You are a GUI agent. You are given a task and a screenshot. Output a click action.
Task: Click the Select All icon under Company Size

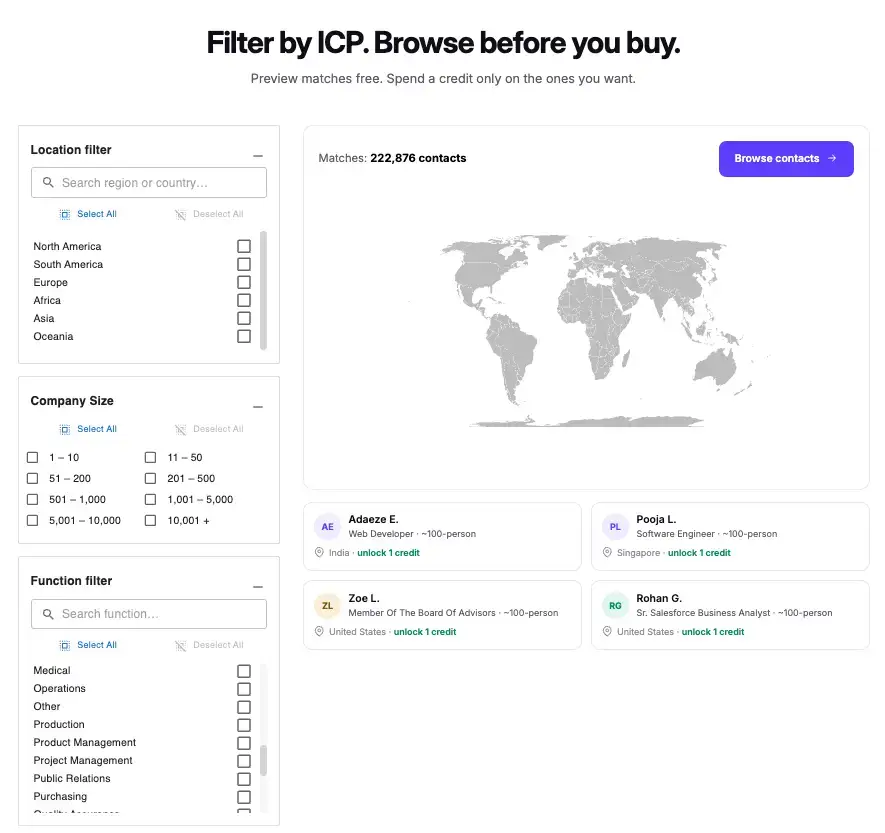point(65,429)
